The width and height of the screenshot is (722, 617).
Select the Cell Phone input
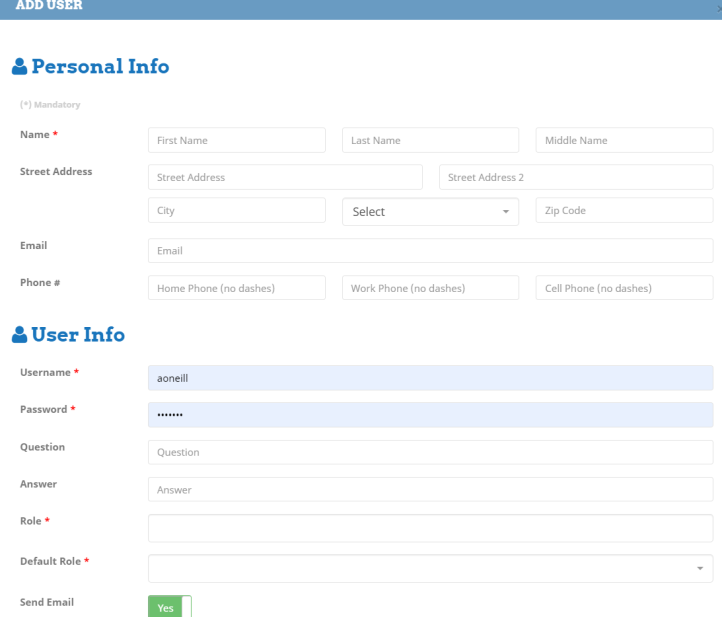[624, 288]
